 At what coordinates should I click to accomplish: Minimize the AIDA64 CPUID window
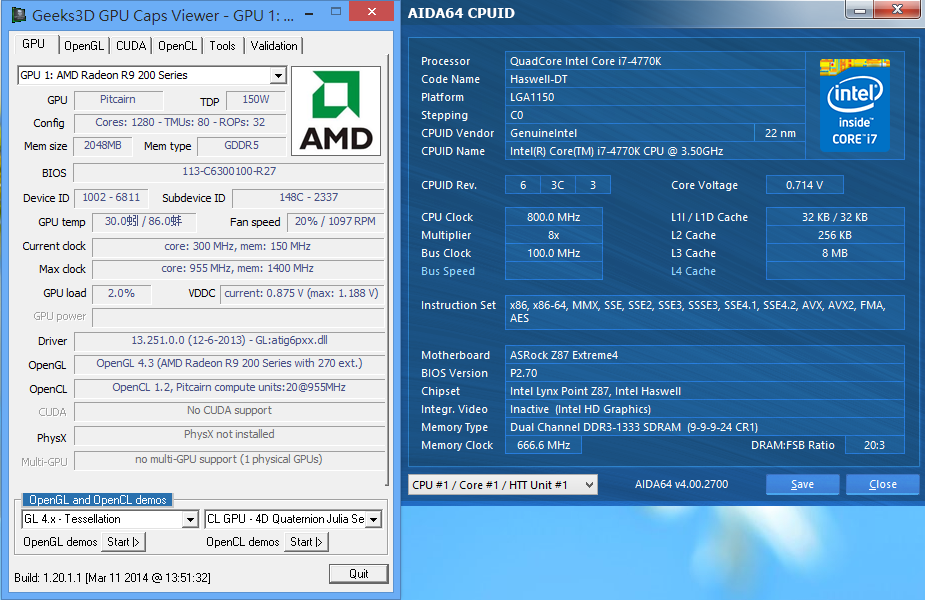pos(860,10)
